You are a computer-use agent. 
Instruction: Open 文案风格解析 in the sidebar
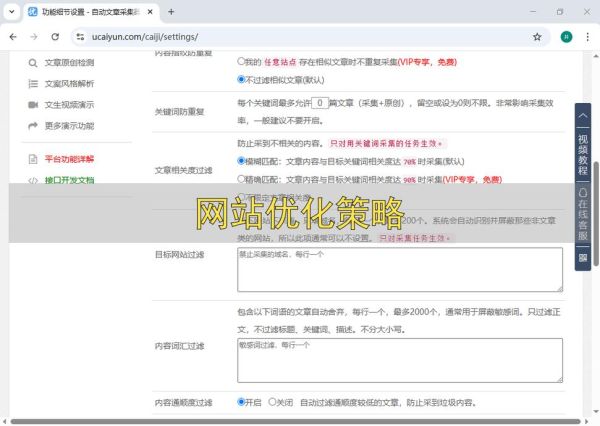[69, 84]
